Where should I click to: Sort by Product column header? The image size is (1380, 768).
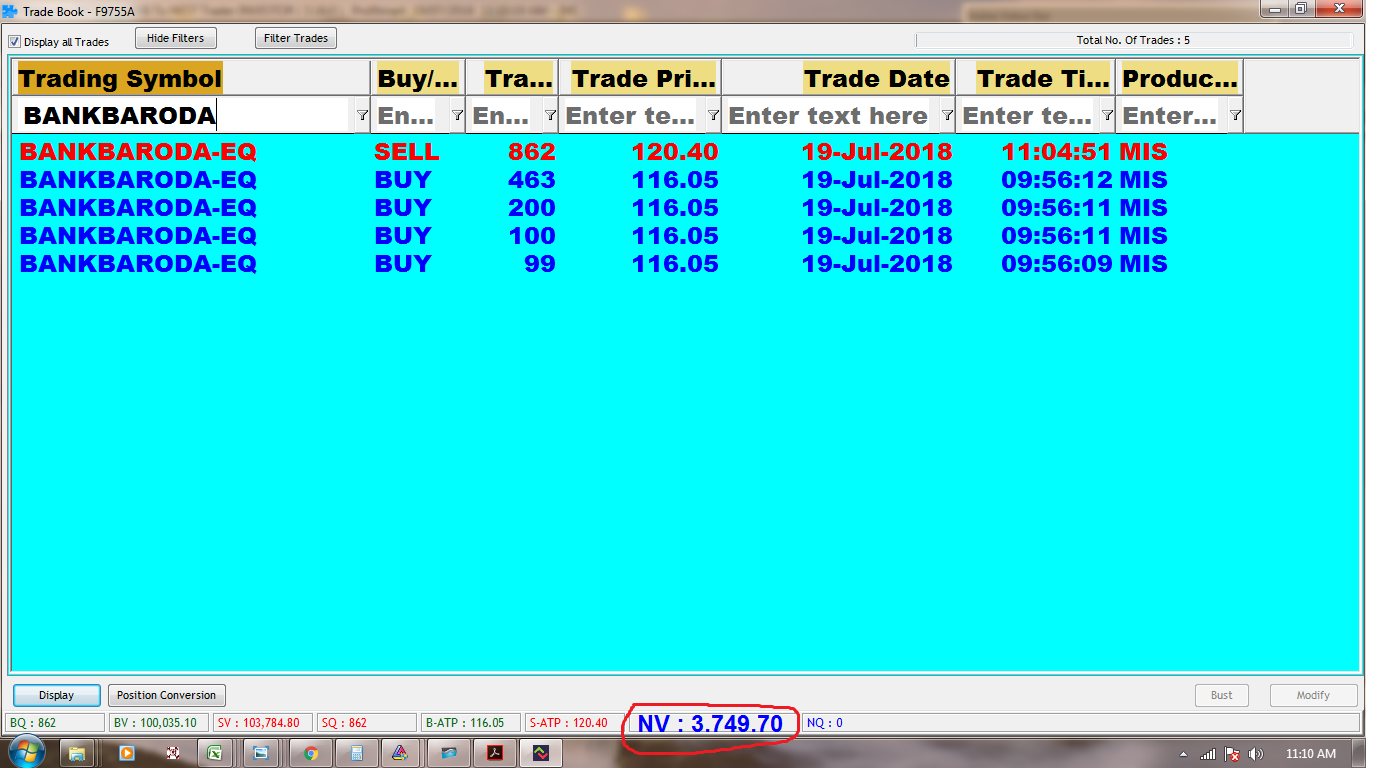1179,78
